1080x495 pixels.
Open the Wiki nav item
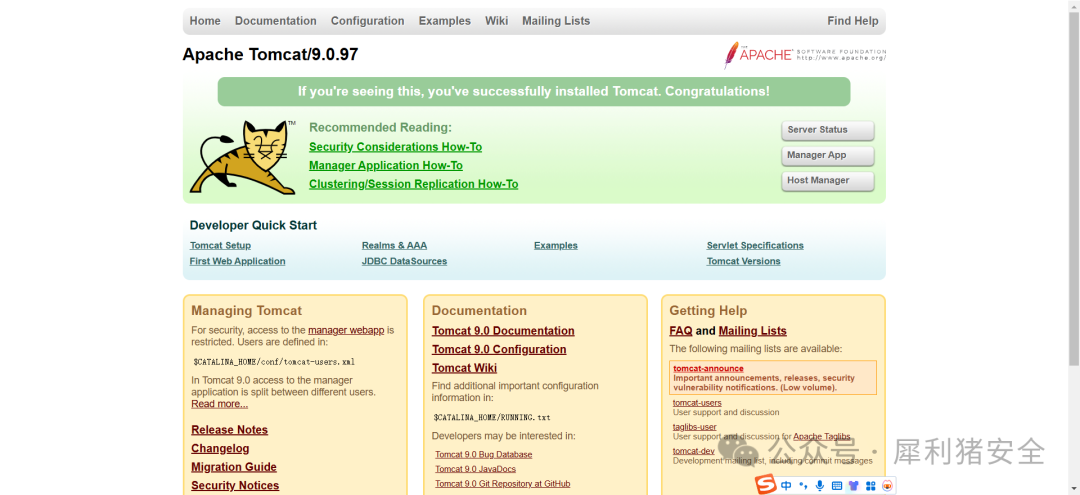497,21
